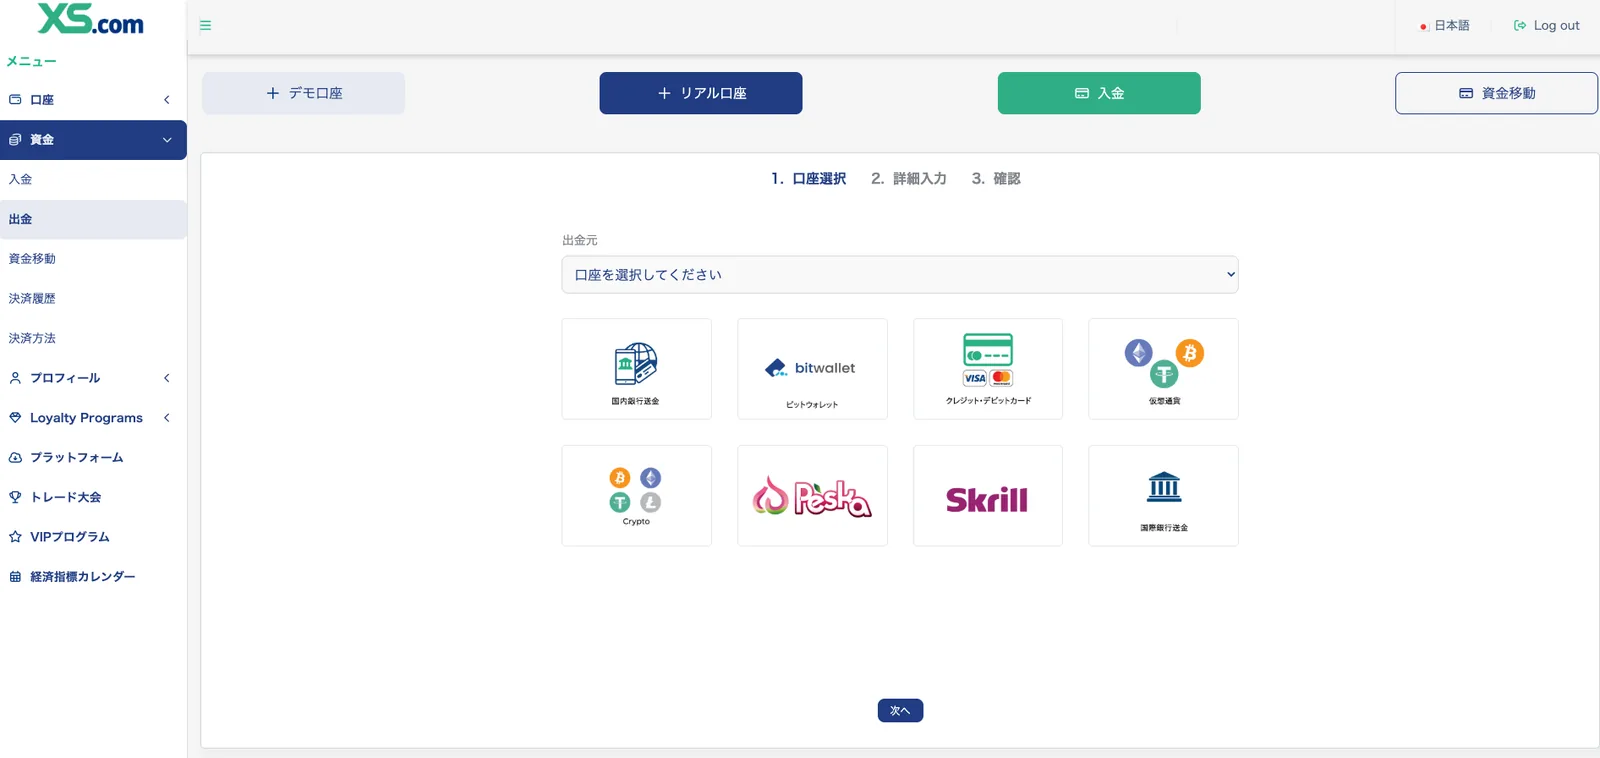Click the メニュー sidebar heading
This screenshot has height=758, width=1600.
point(32,62)
